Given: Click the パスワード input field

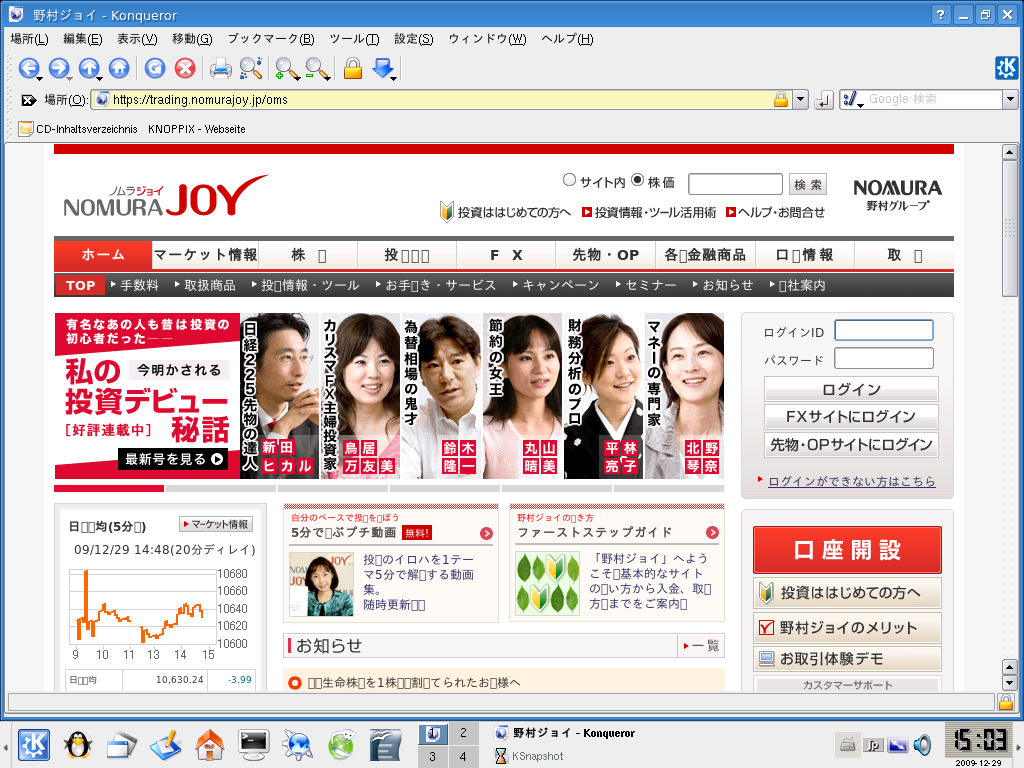Looking at the screenshot, I should (x=884, y=358).
